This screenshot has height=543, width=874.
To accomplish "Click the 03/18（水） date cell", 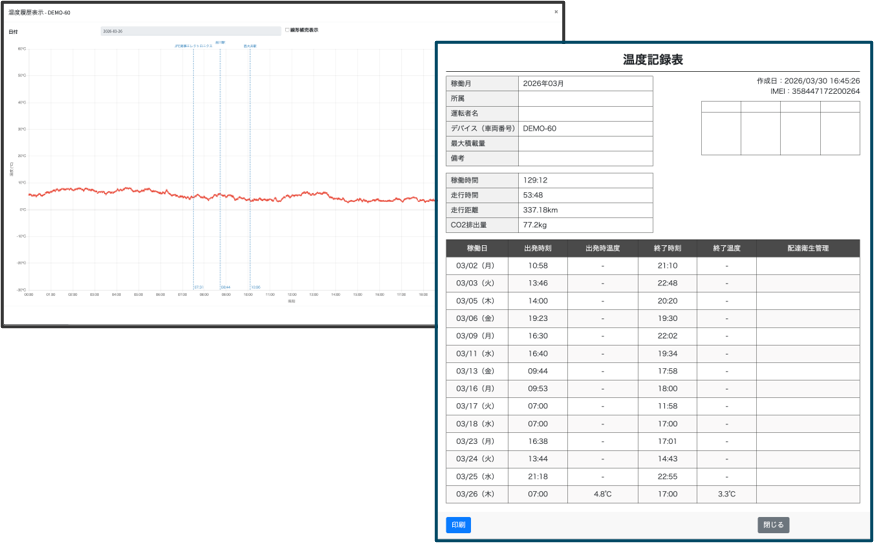I will click(477, 424).
